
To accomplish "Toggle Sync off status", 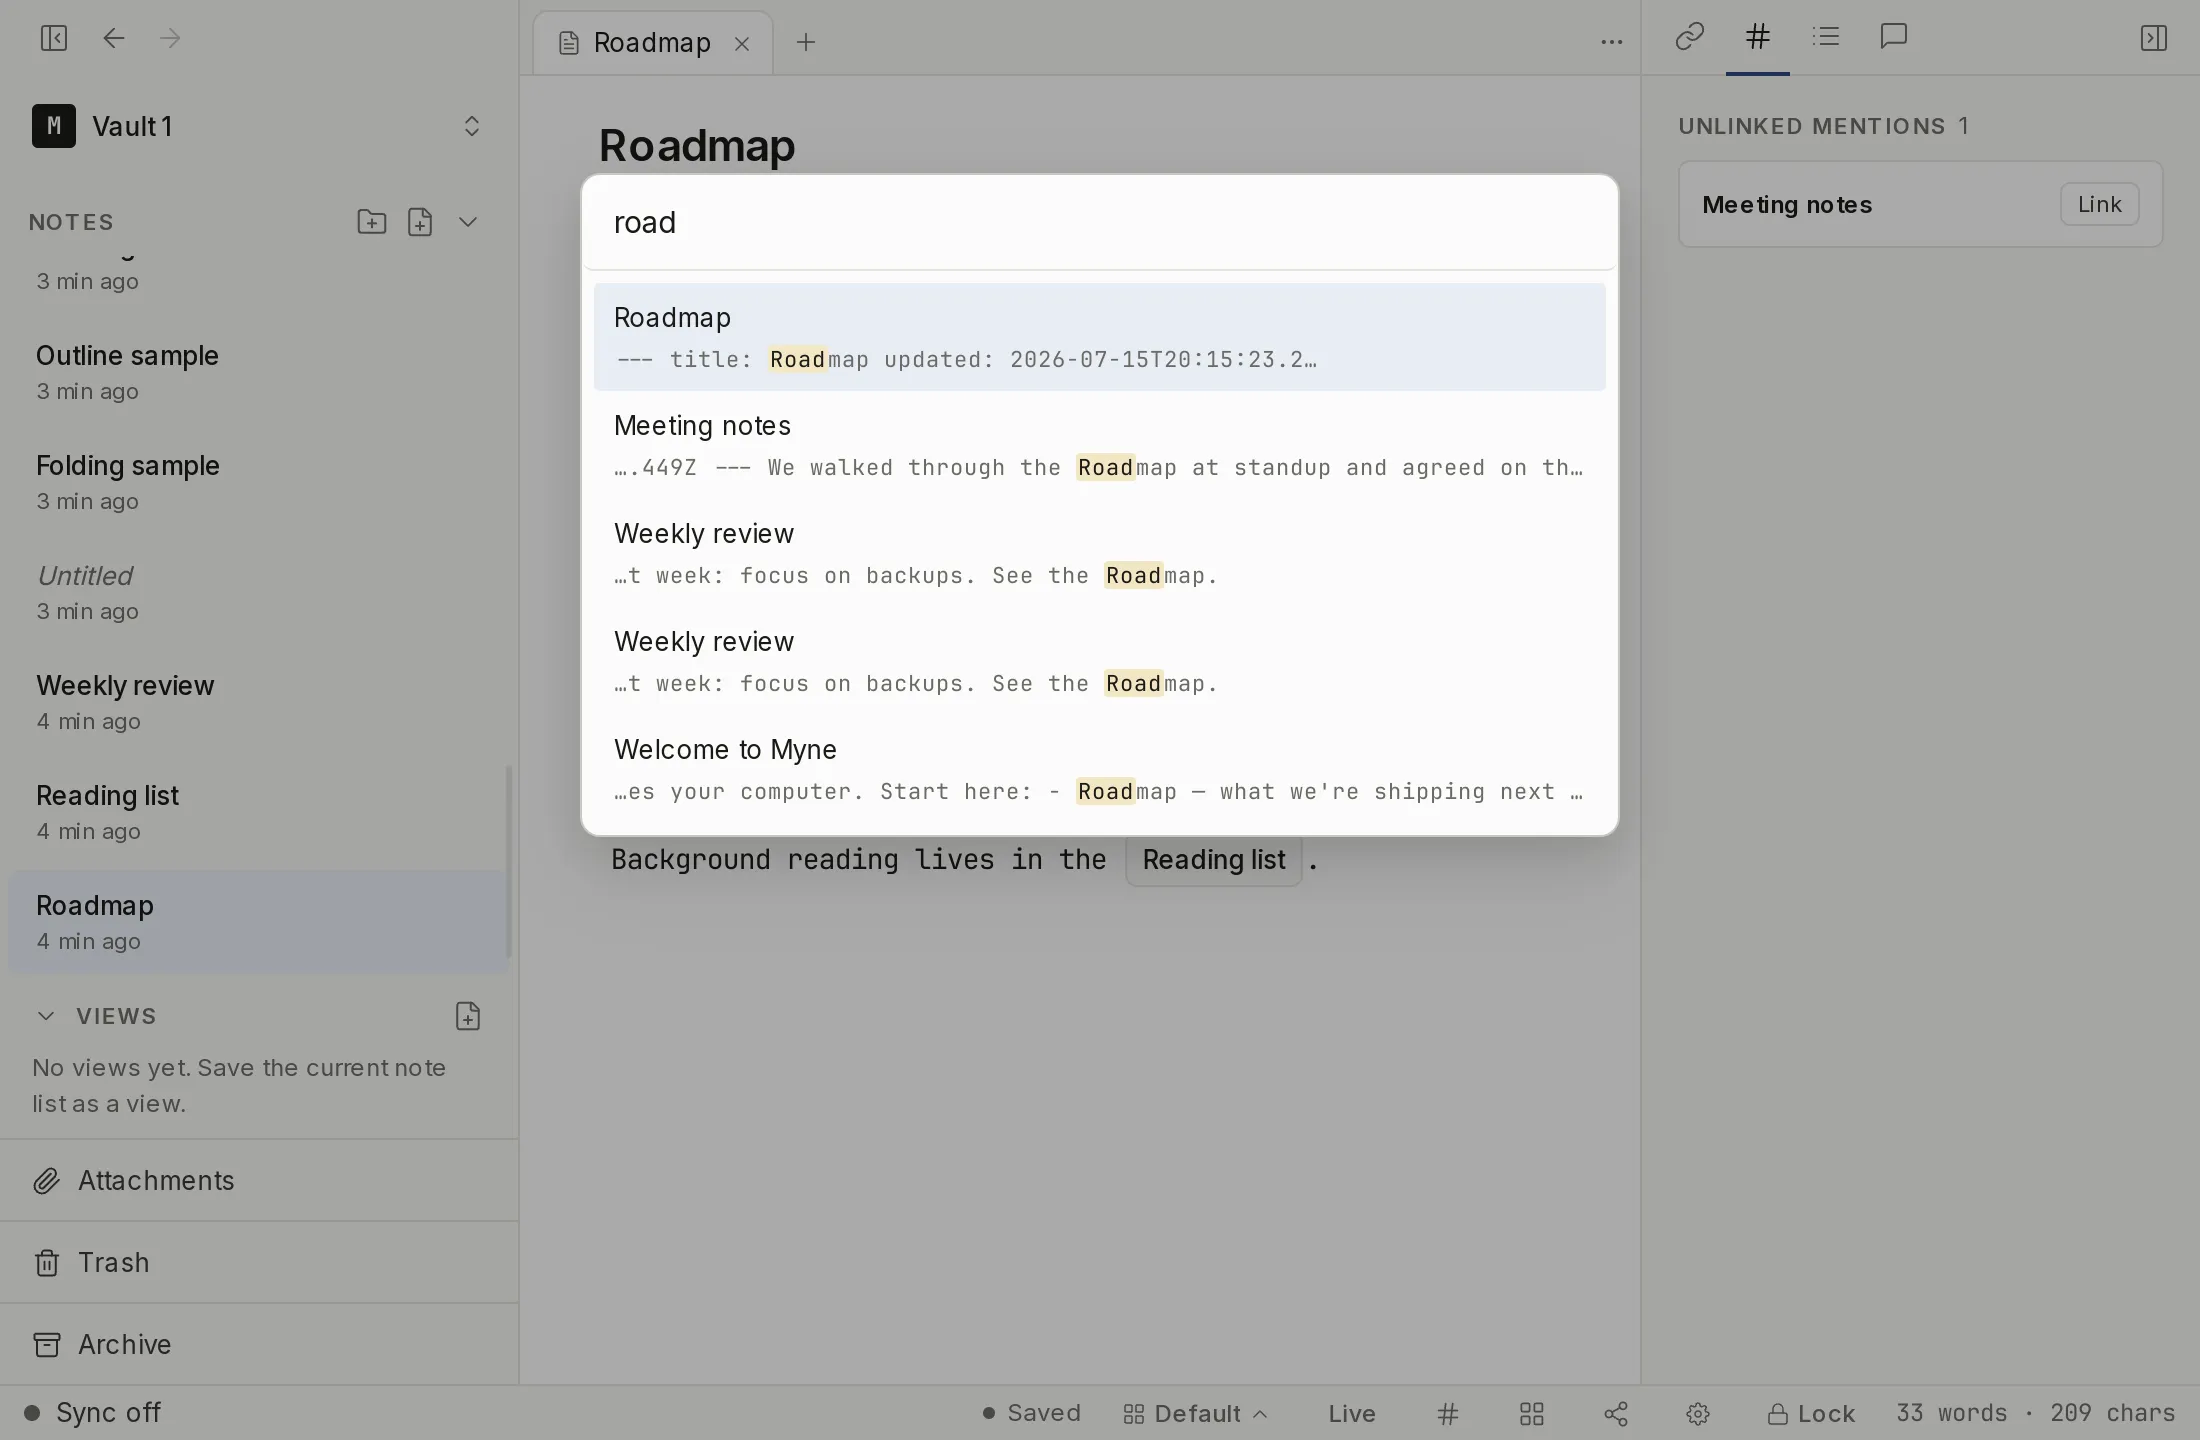I will [92, 1413].
